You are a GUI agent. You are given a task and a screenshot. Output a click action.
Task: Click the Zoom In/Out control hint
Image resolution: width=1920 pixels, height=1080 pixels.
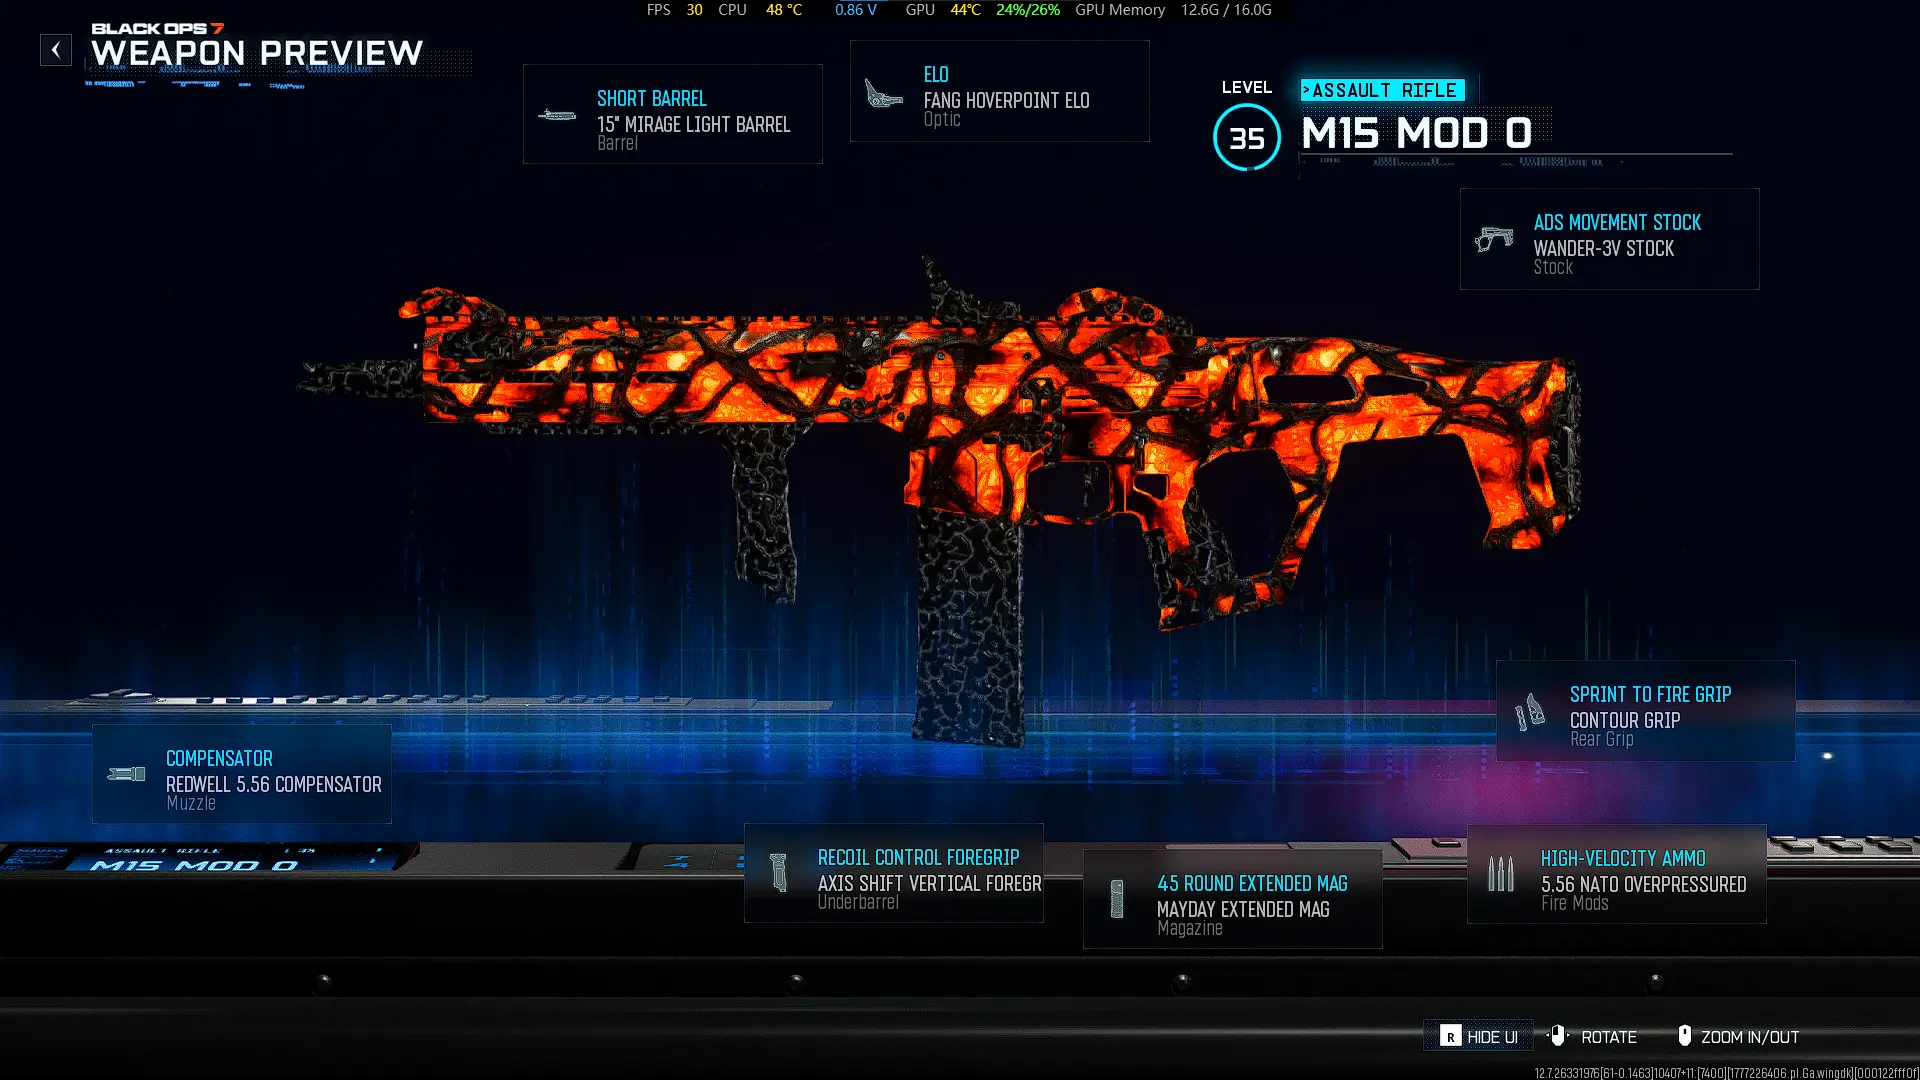pos(1738,1037)
